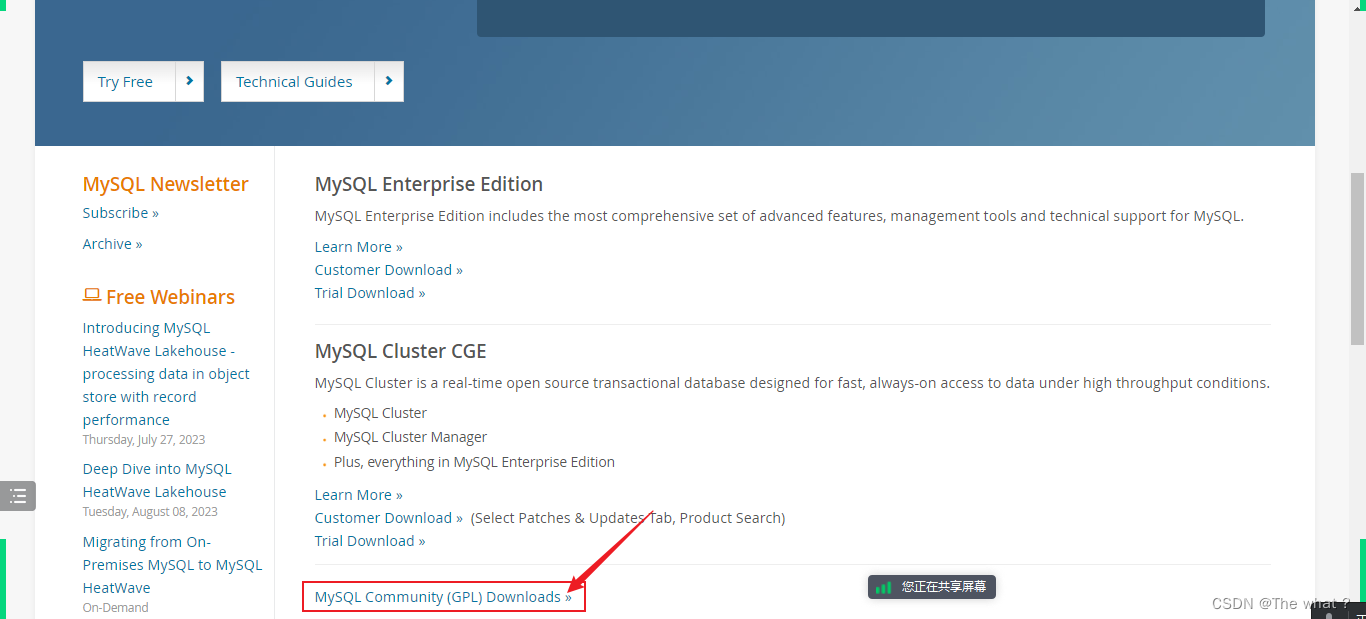Click the page vertical scrollbar thumb
This screenshot has width=1366, height=619.
(x=1357, y=259)
